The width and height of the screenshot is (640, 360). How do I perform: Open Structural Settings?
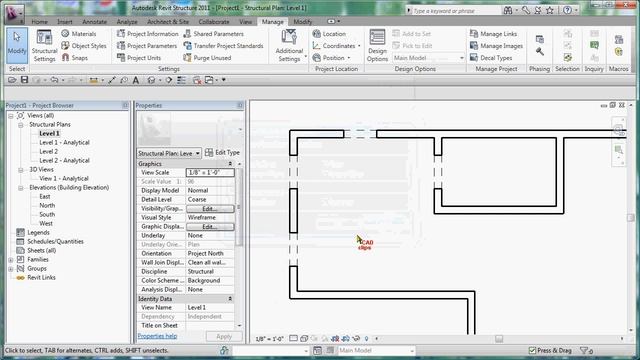[x=44, y=46]
